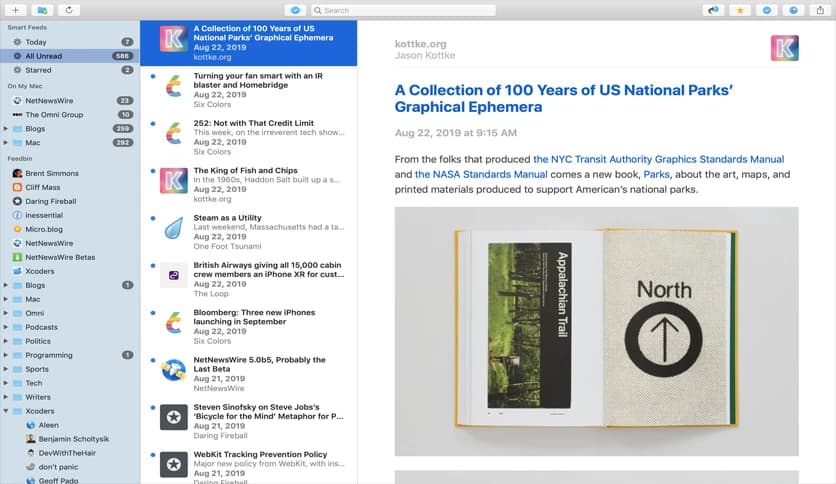Open 'Turning your fan smart with an IR blaster' article
The height and width of the screenshot is (484, 836).
pos(248,90)
